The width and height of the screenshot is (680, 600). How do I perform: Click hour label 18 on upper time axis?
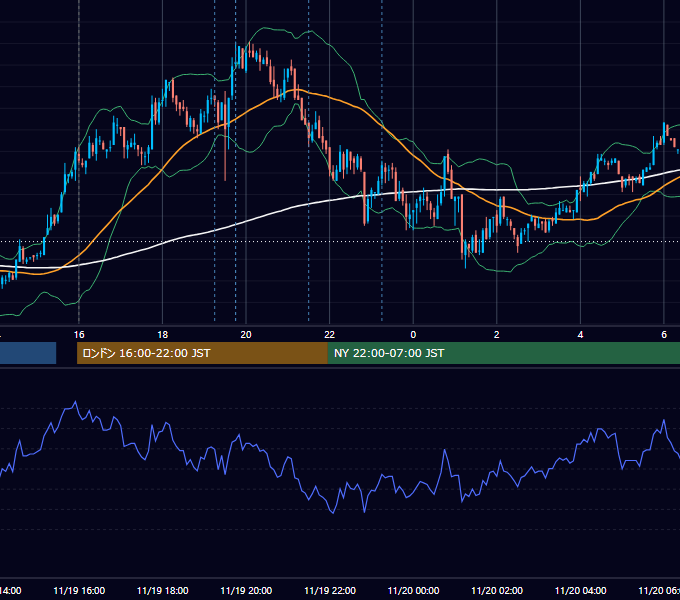(x=163, y=335)
